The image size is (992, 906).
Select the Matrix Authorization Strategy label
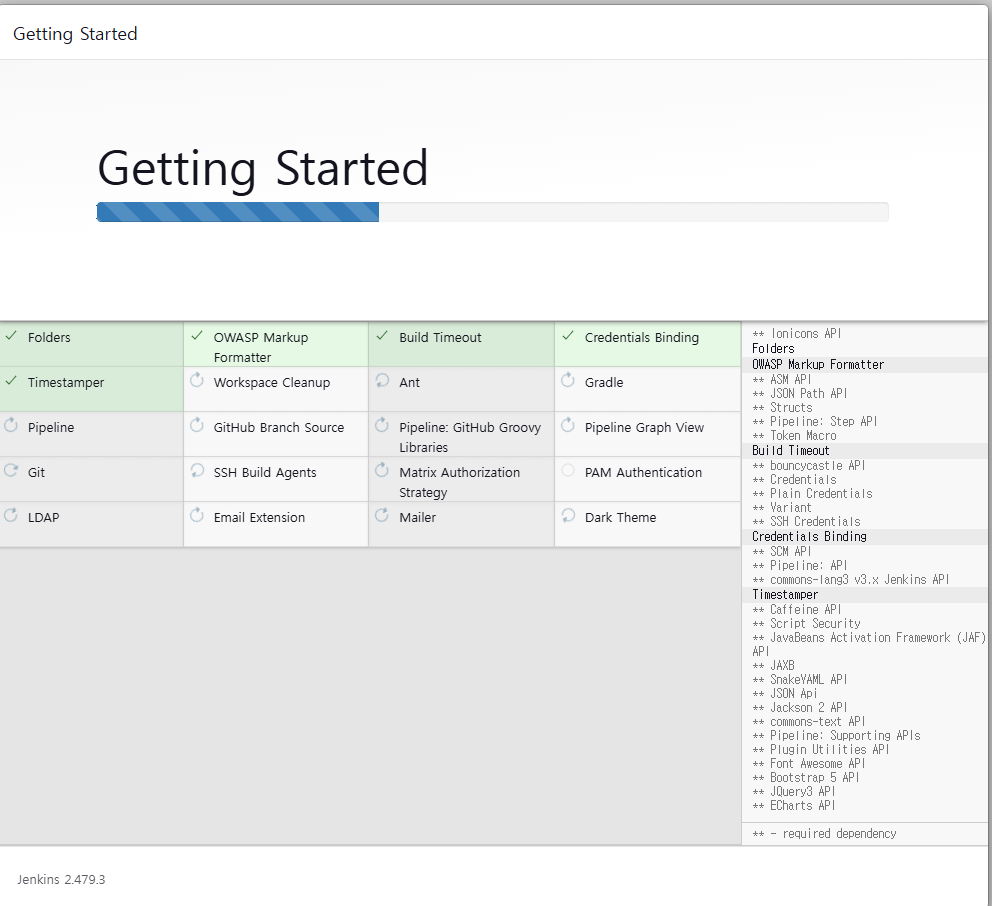click(x=460, y=482)
